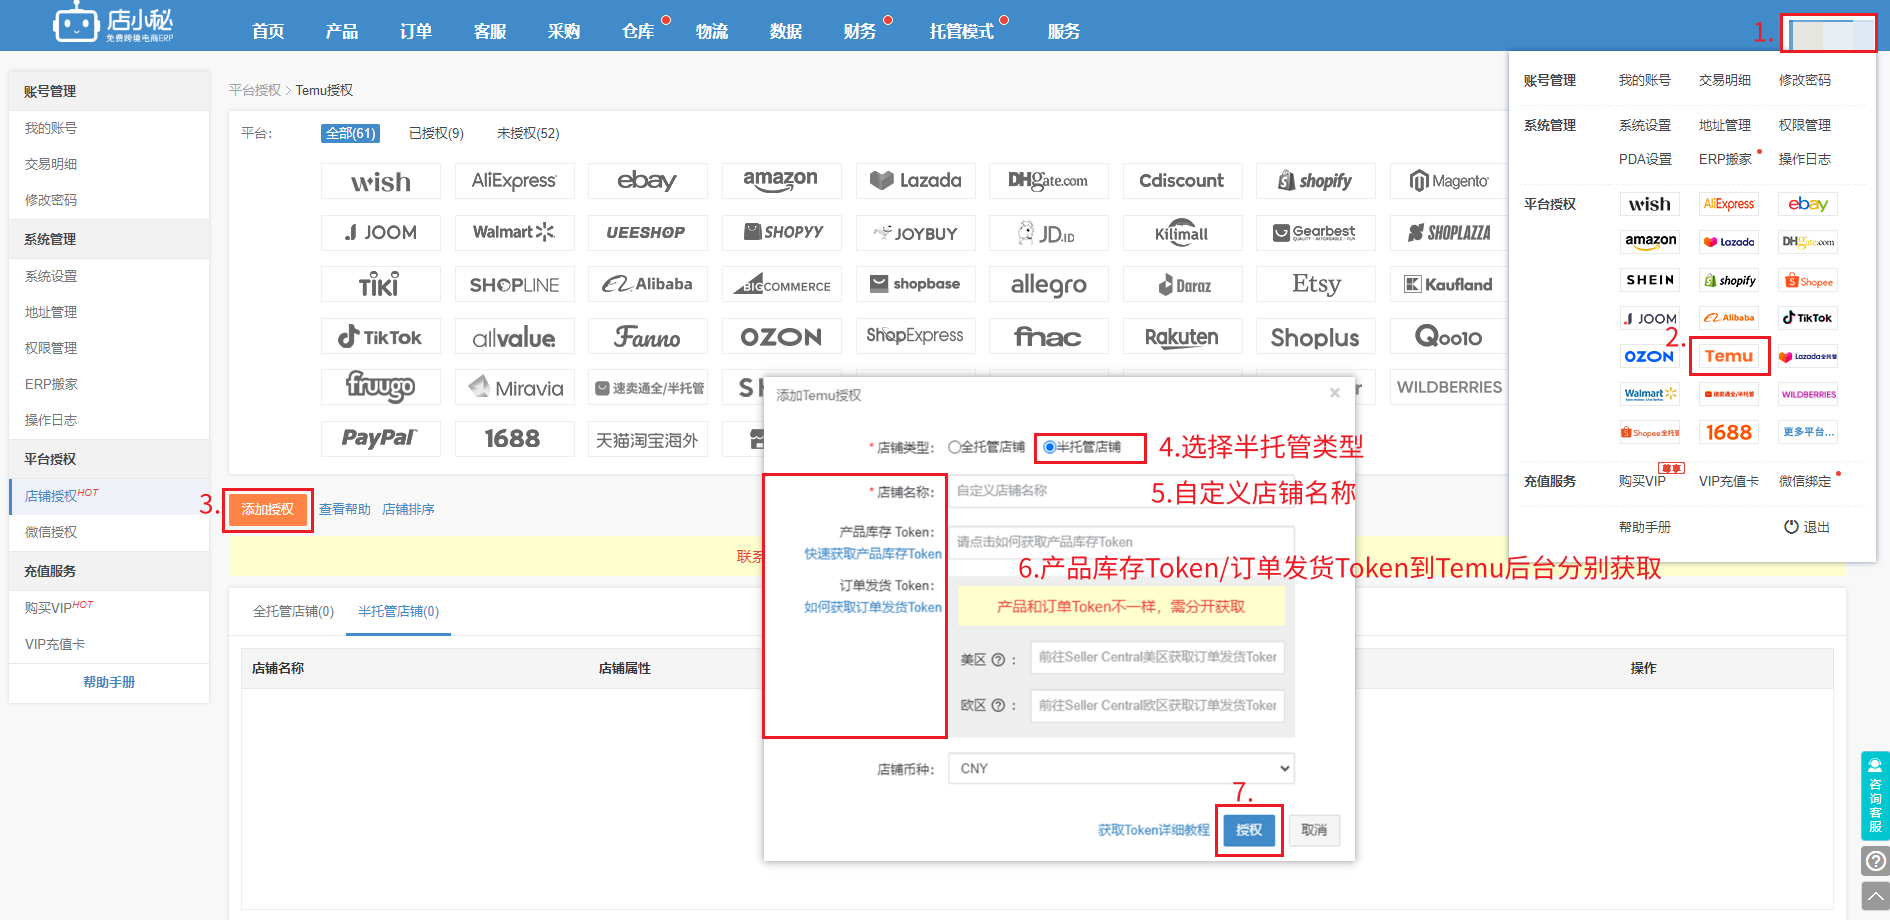The width and height of the screenshot is (1890, 920).
Task: Filter platforms by 已授权(9)
Action: [x=436, y=133]
